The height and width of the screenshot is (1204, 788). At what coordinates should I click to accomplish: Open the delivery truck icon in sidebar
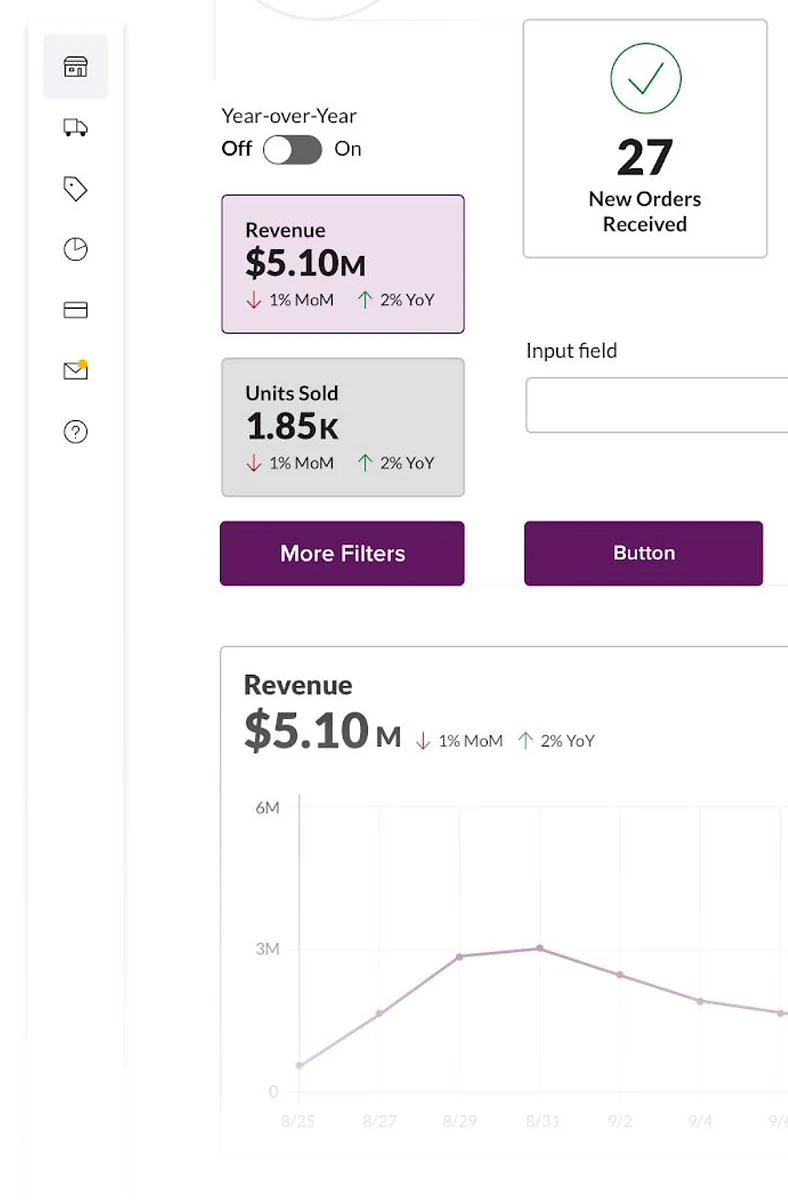pos(76,127)
